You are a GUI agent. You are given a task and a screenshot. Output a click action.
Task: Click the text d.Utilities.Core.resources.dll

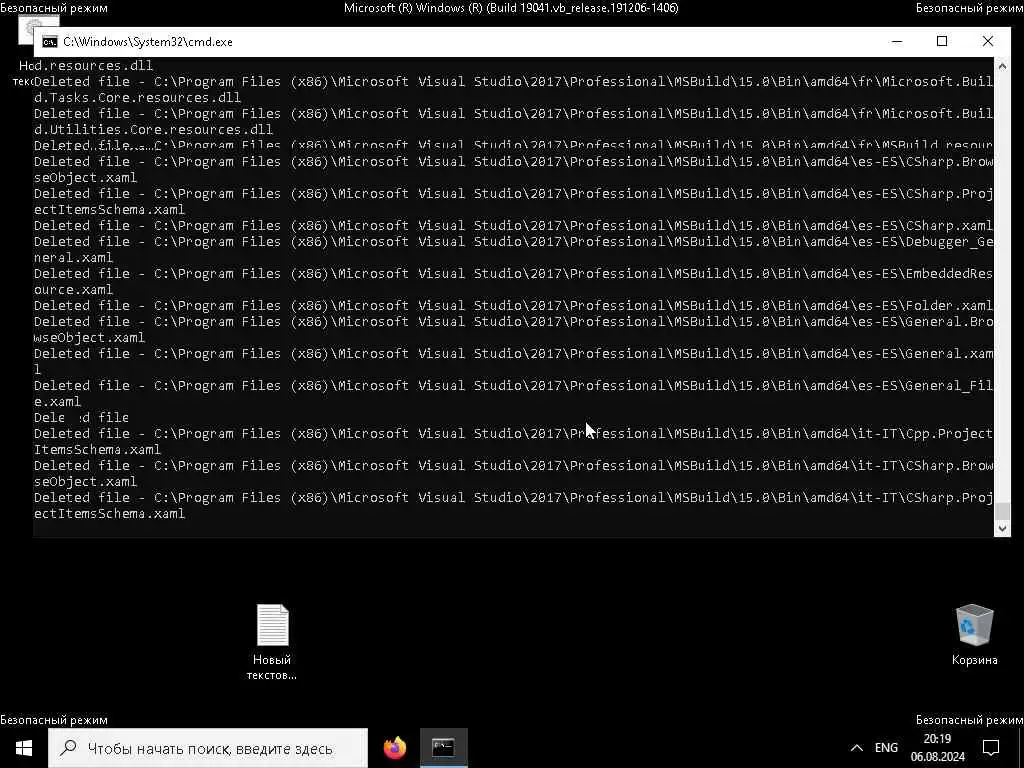153,129
